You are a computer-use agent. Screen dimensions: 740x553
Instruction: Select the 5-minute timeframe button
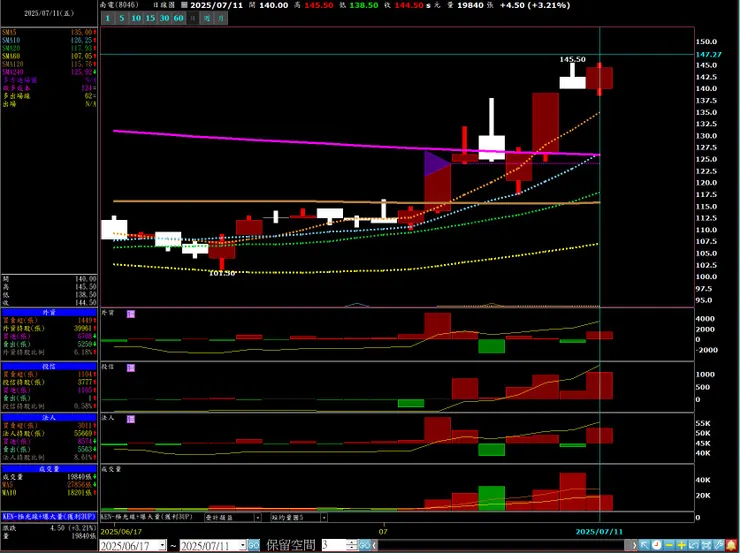tap(122, 18)
